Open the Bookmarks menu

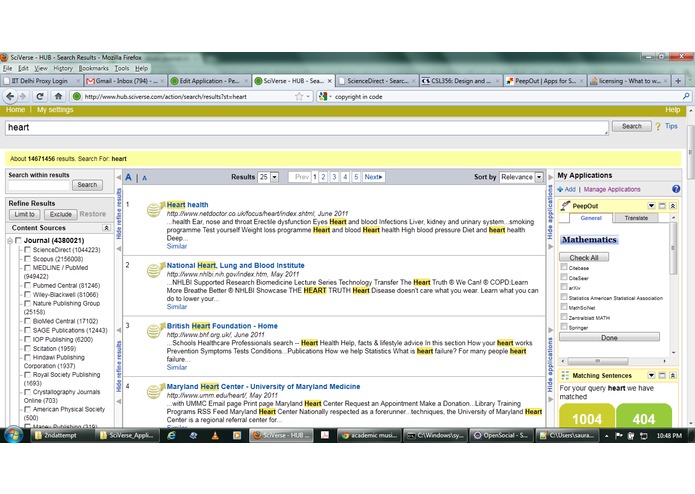click(x=93, y=68)
